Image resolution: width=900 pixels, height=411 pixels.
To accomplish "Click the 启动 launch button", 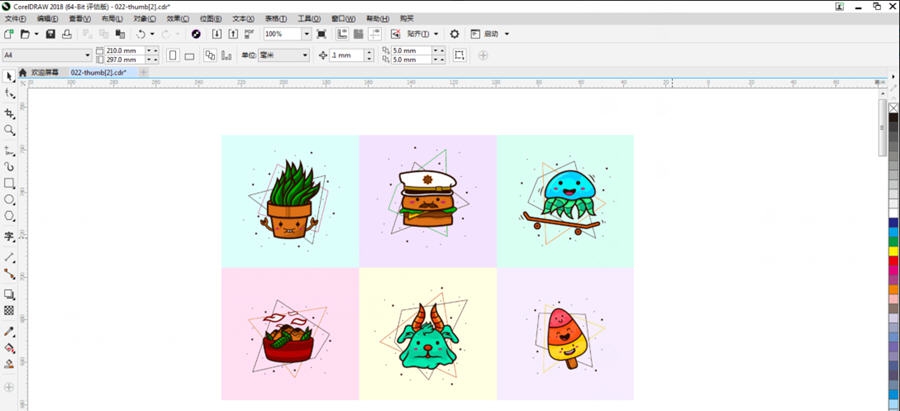I will pos(491,34).
